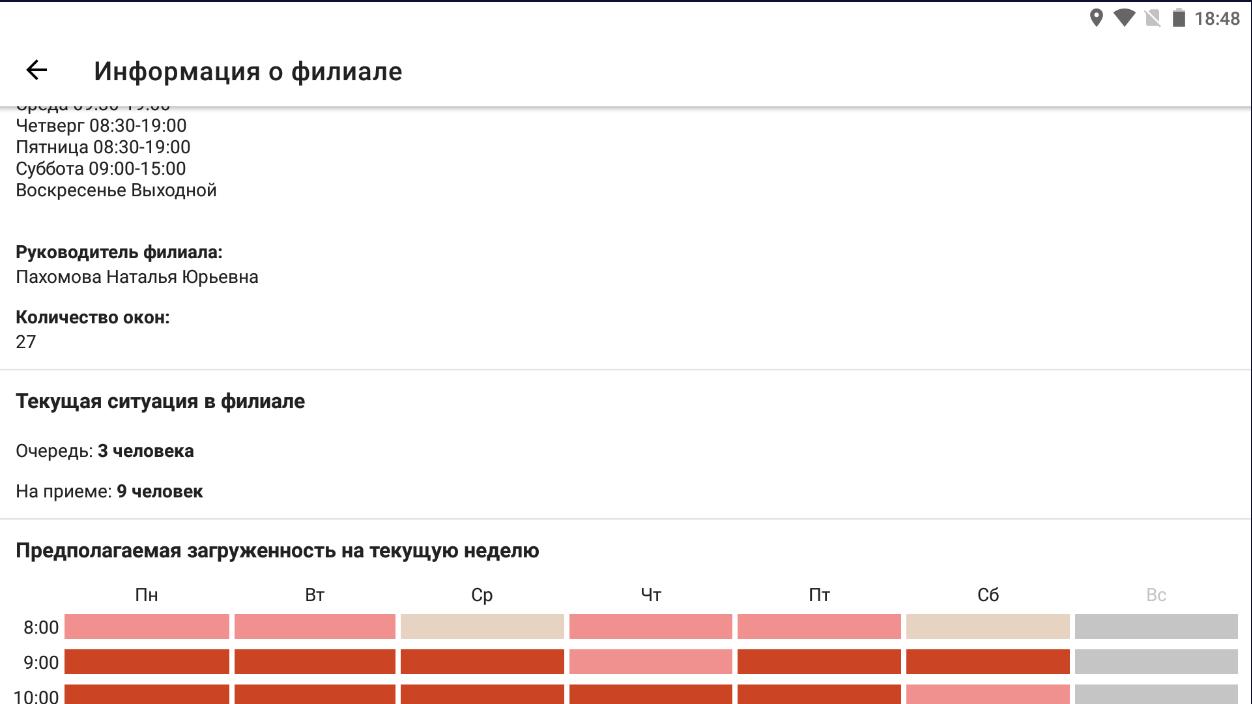Tap Thursday 10:00 load cell
1252x704 pixels.
651,694
